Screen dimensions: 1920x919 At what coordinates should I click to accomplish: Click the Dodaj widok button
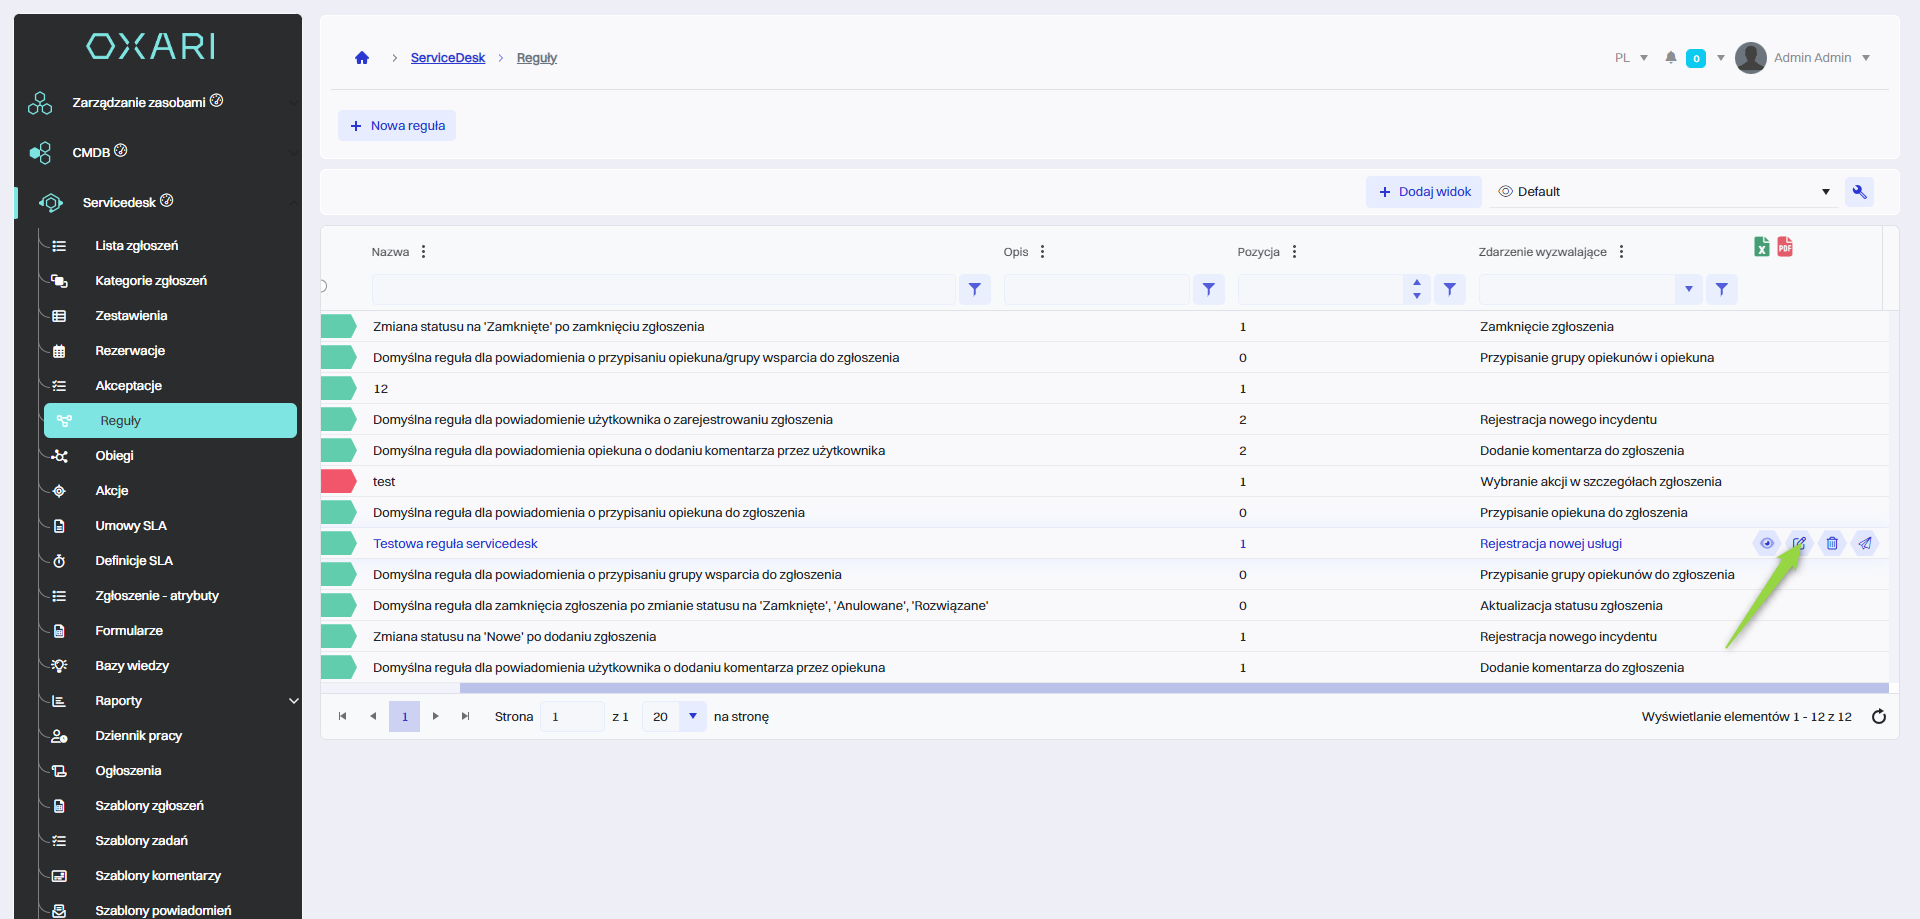click(x=1424, y=192)
